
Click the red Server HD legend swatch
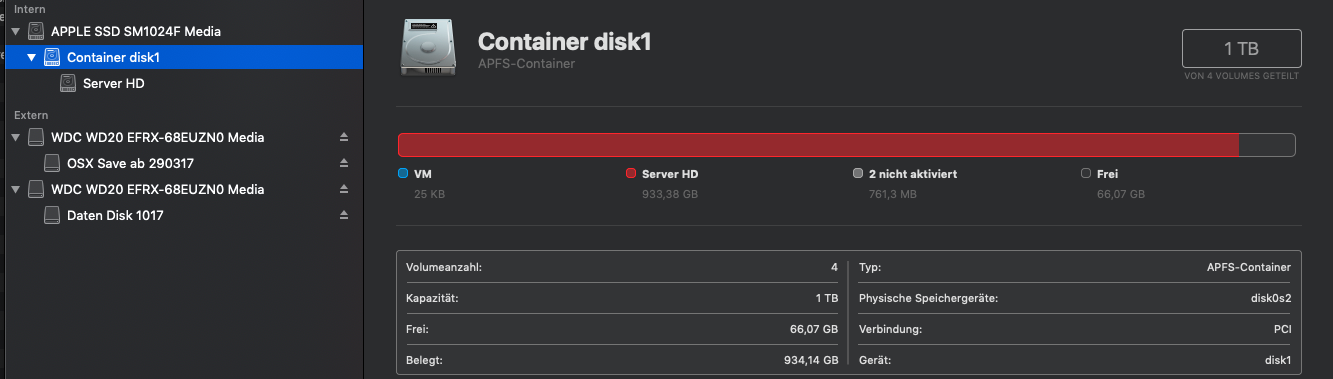[x=631, y=173]
